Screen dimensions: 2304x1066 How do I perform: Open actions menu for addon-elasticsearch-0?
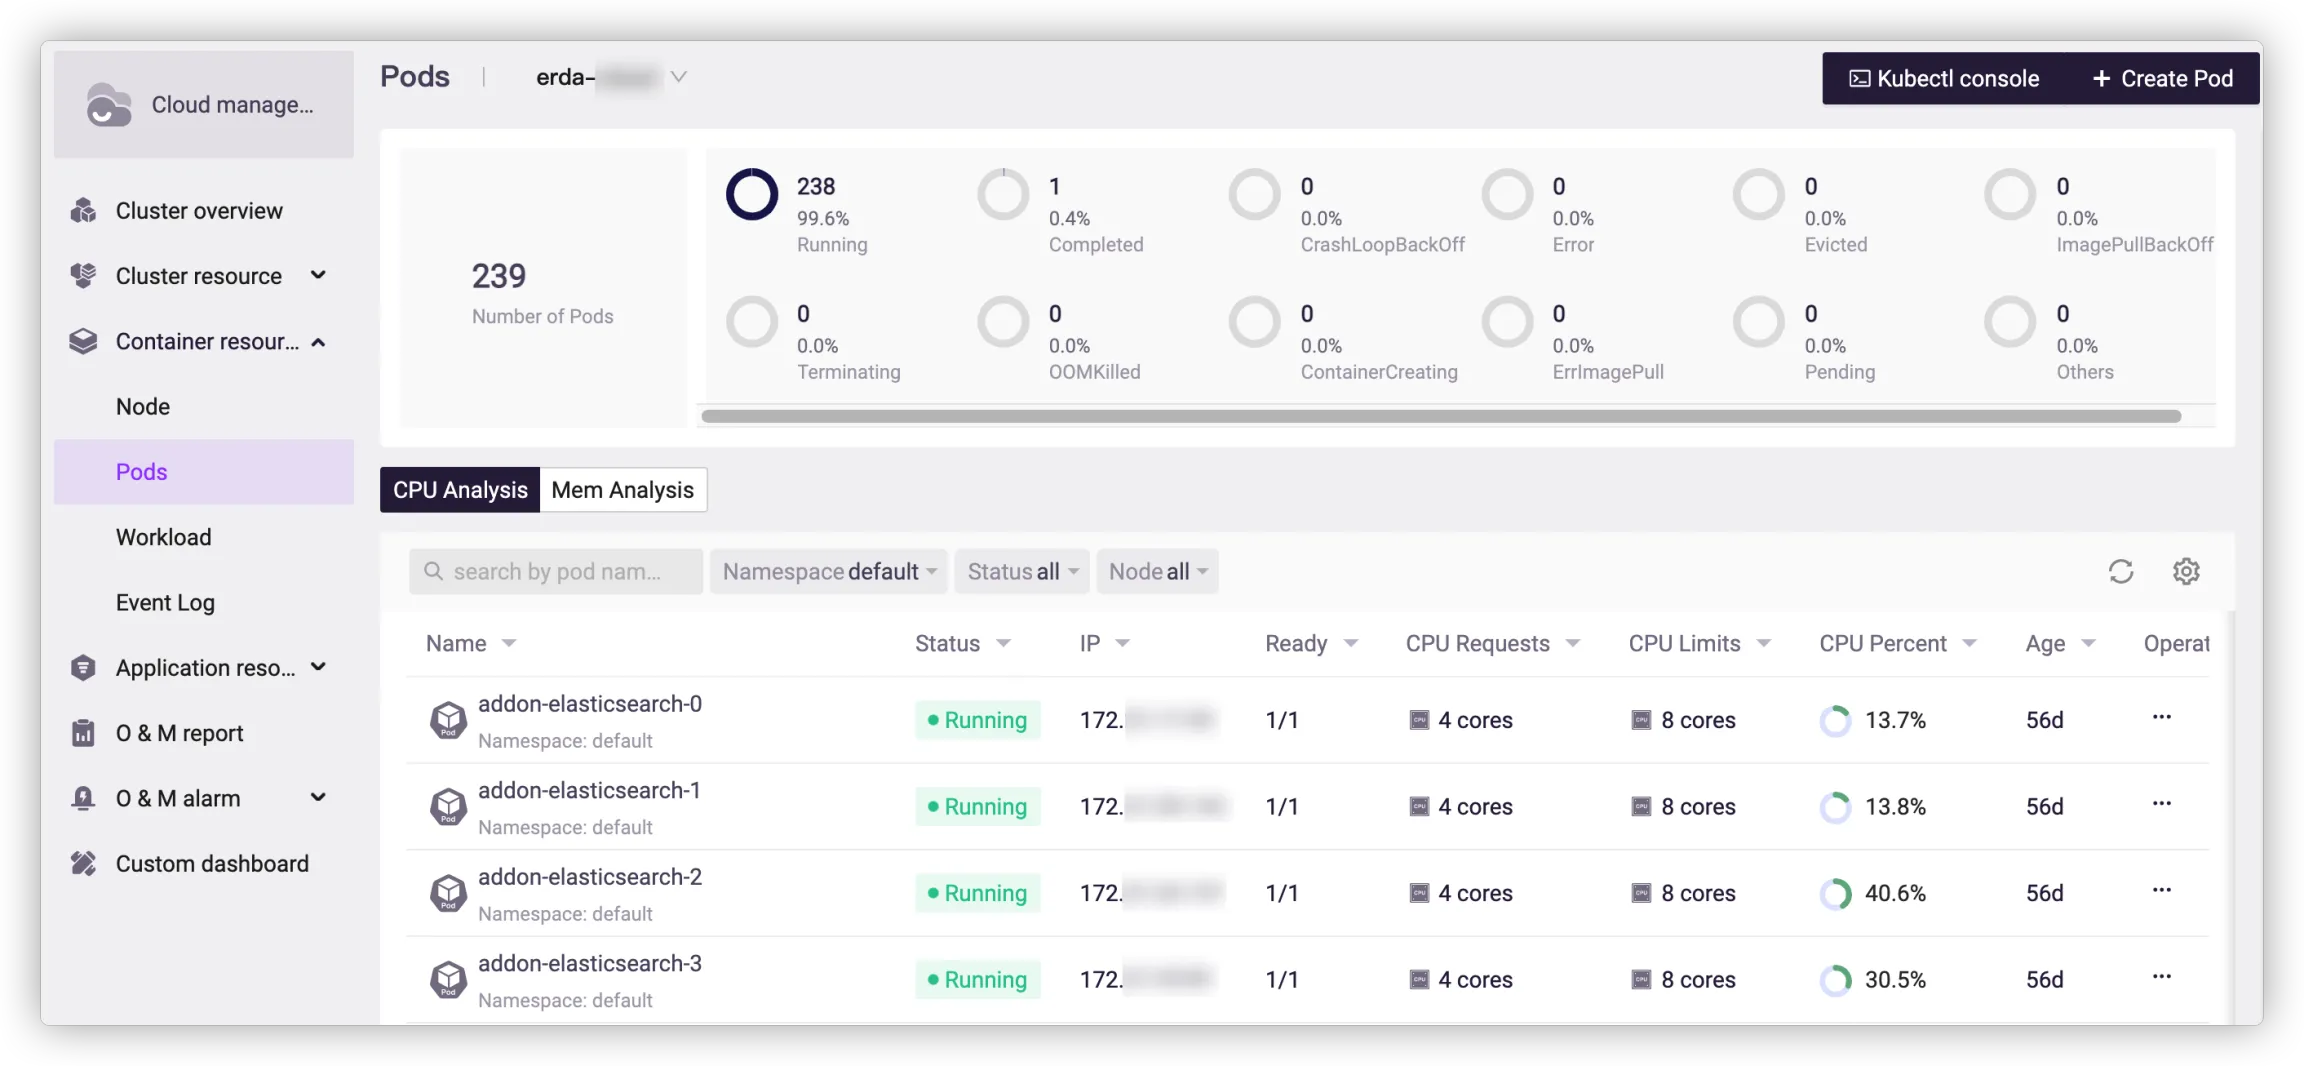(x=2161, y=718)
